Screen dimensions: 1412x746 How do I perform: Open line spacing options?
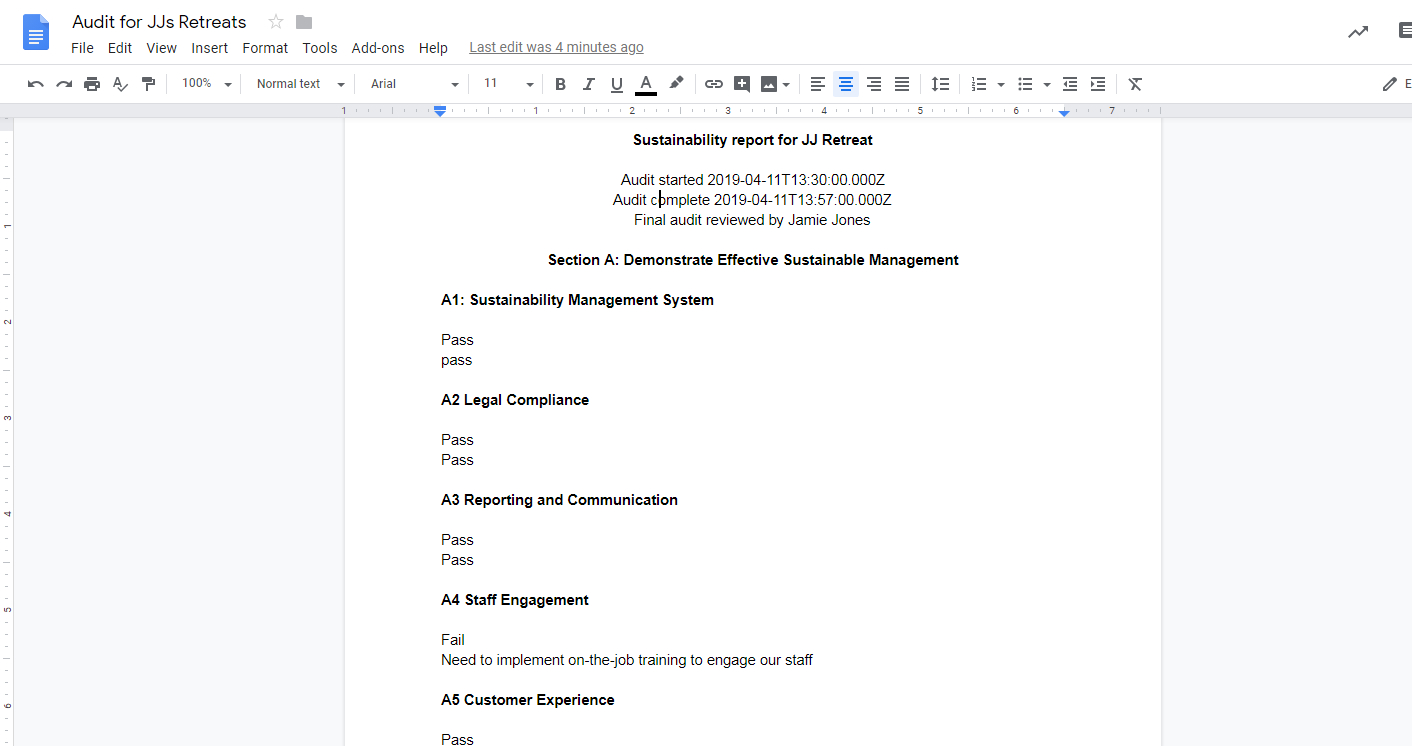click(940, 84)
